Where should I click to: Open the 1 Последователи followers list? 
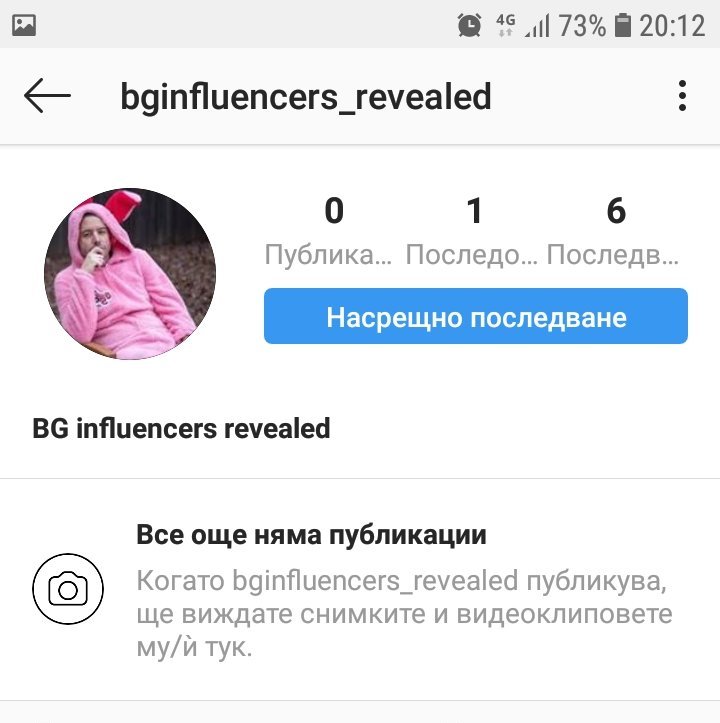coord(473,231)
